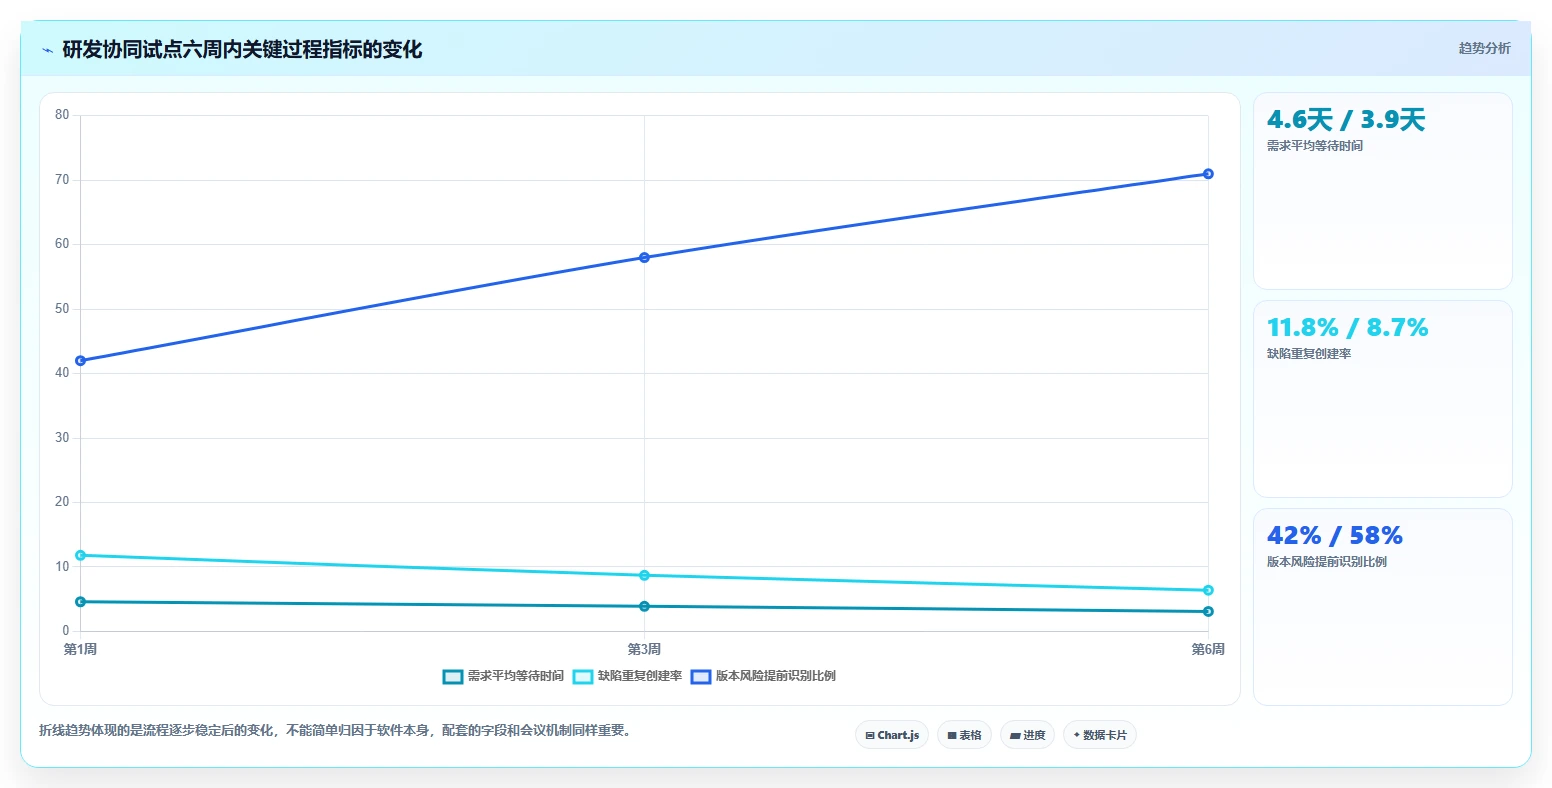Image resolution: width=1552 pixels, height=788 pixels.
Task: Select the 进度 tag chip
Action: tap(1027, 735)
